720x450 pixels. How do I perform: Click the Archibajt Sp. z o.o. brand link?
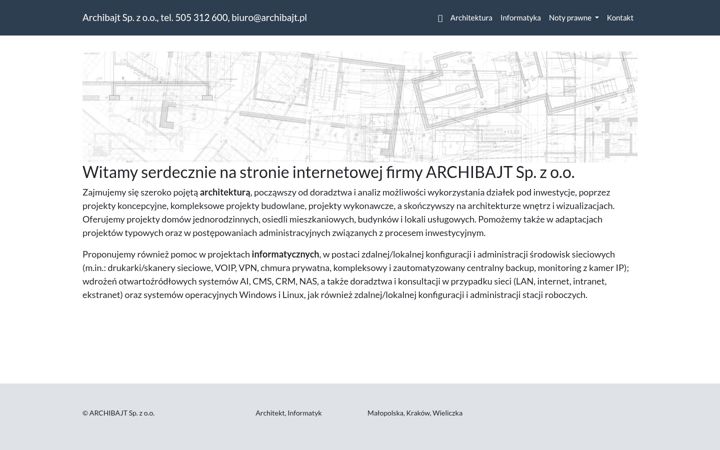click(195, 17)
